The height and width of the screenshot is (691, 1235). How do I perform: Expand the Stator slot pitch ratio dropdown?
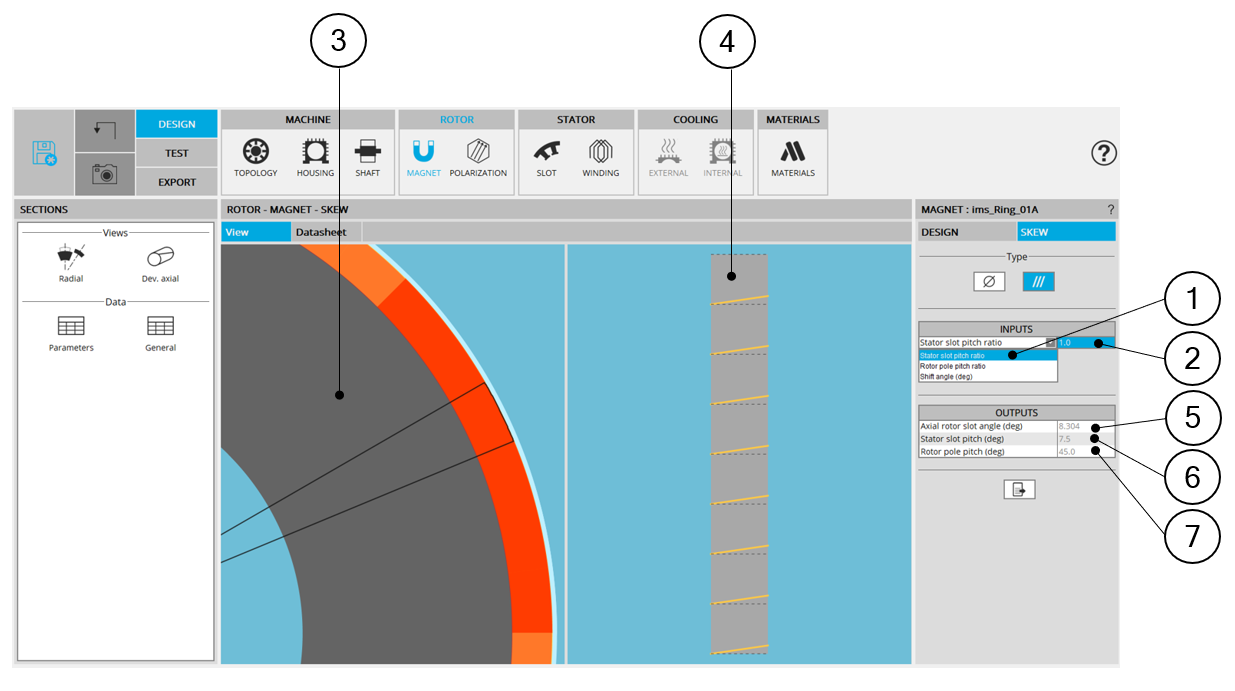pyautogui.click(x=1051, y=343)
